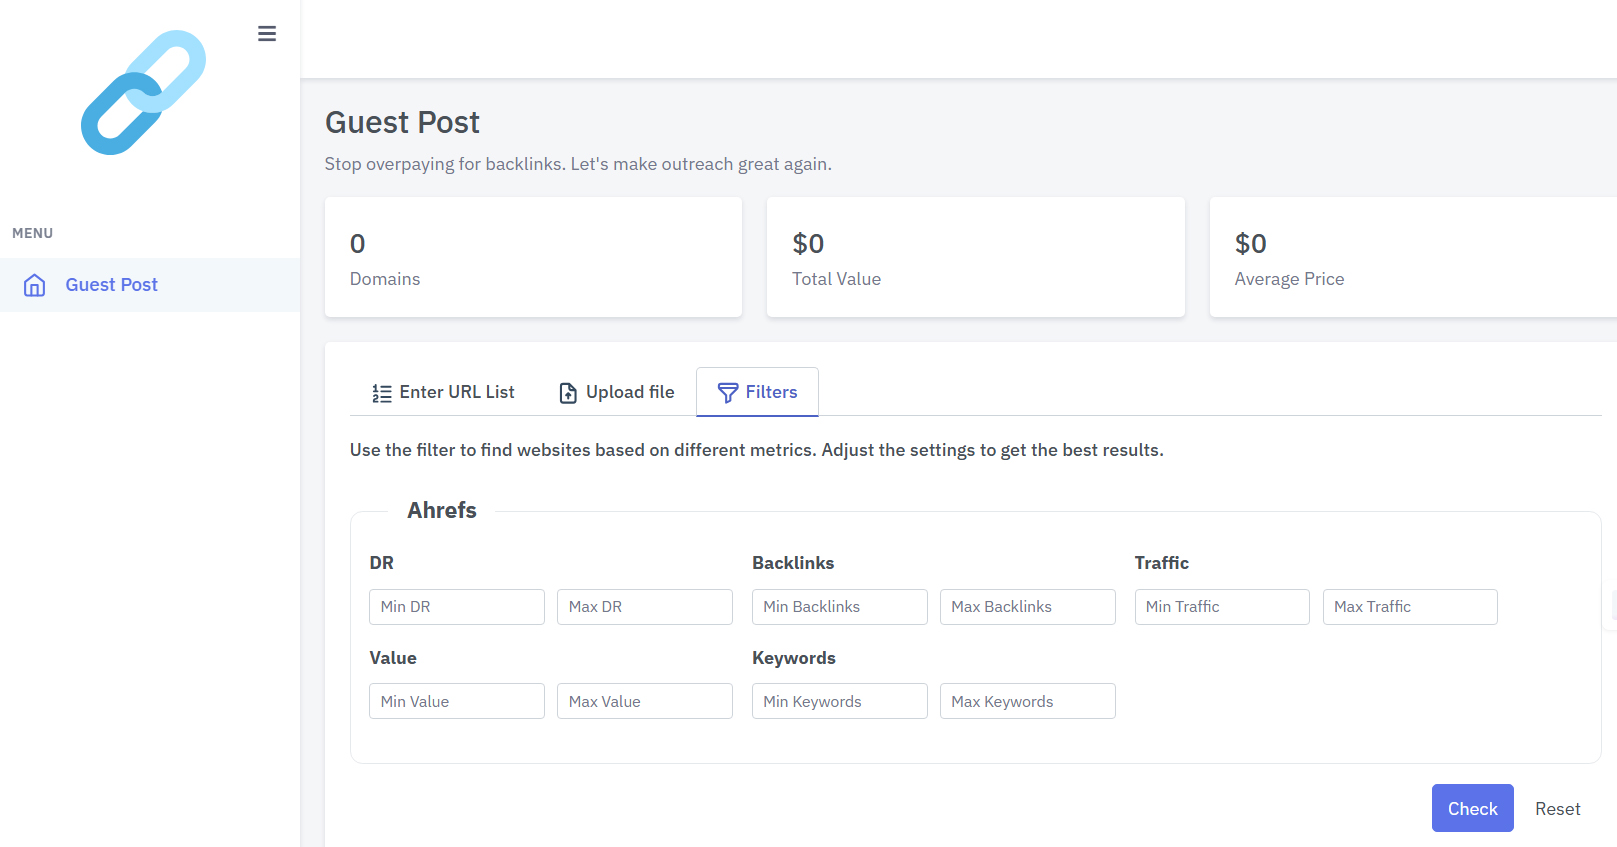Focus the Min DR field
The image size is (1617, 847).
click(456, 607)
